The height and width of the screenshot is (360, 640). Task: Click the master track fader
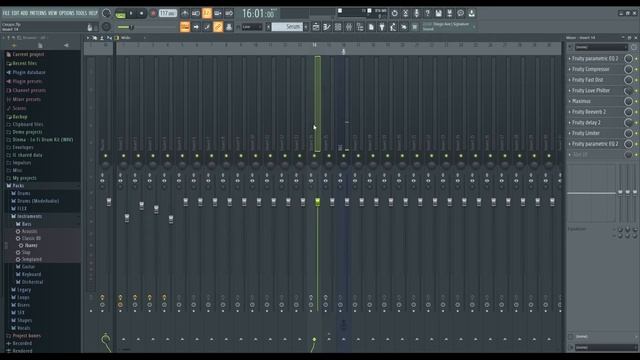(109, 202)
